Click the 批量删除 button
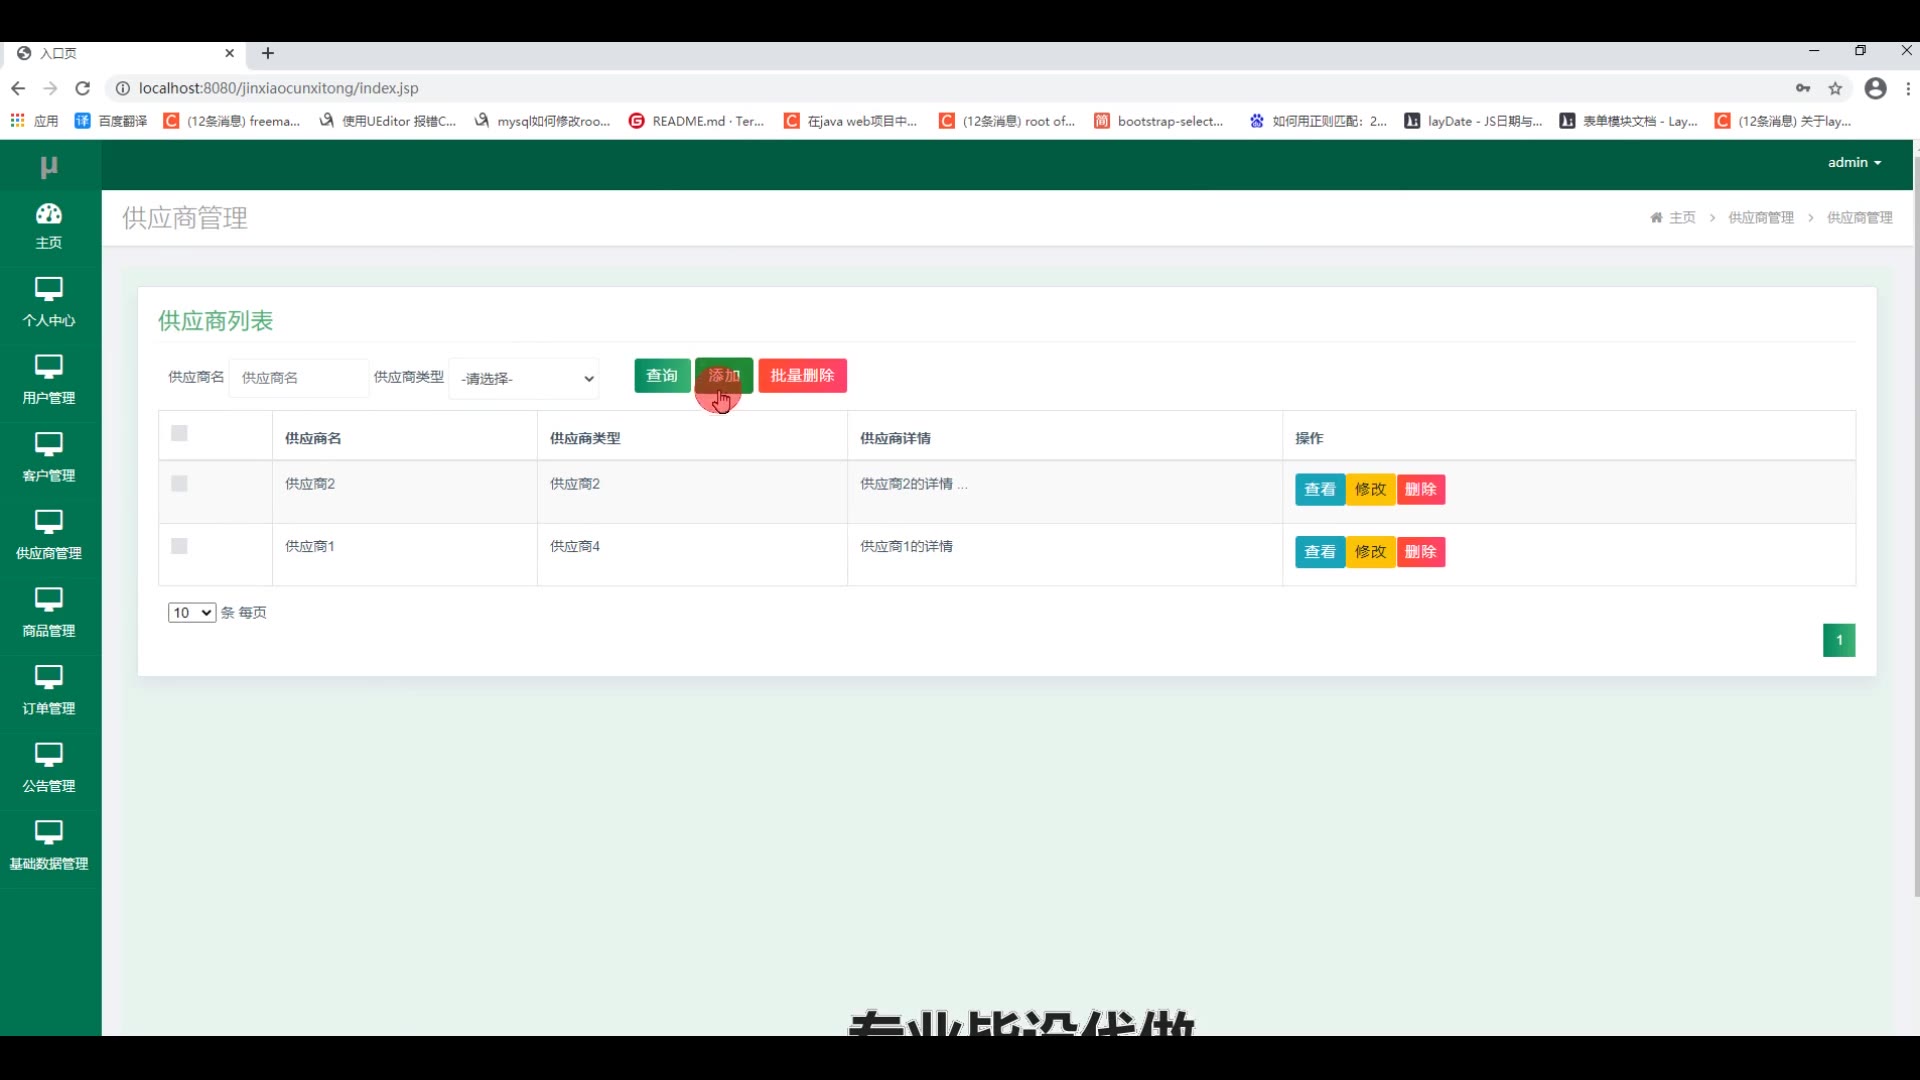Image resolution: width=1920 pixels, height=1080 pixels. pos(802,376)
